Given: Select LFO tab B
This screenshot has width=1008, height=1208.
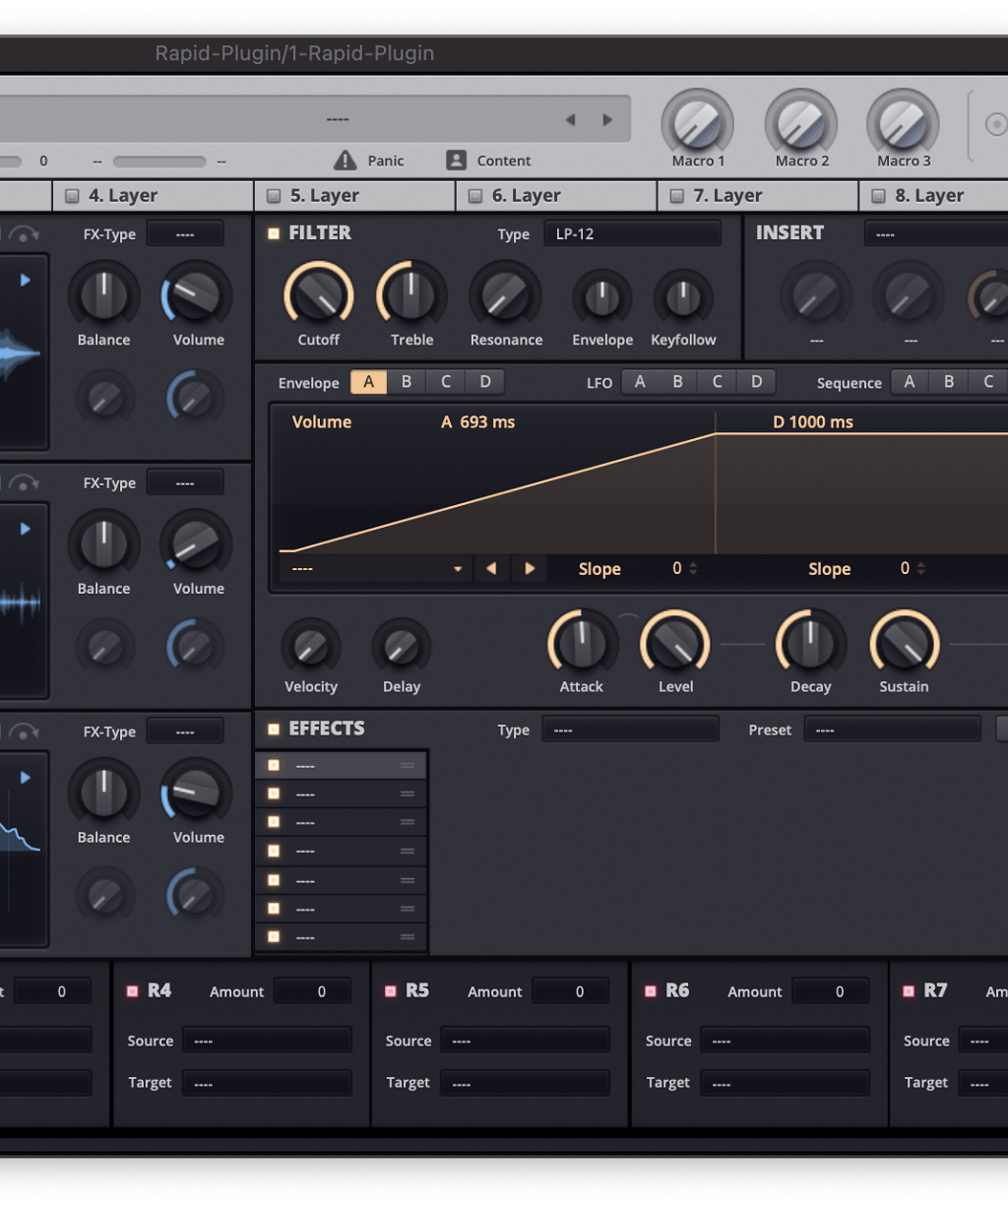Looking at the screenshot, I should (x=678, y=382).
